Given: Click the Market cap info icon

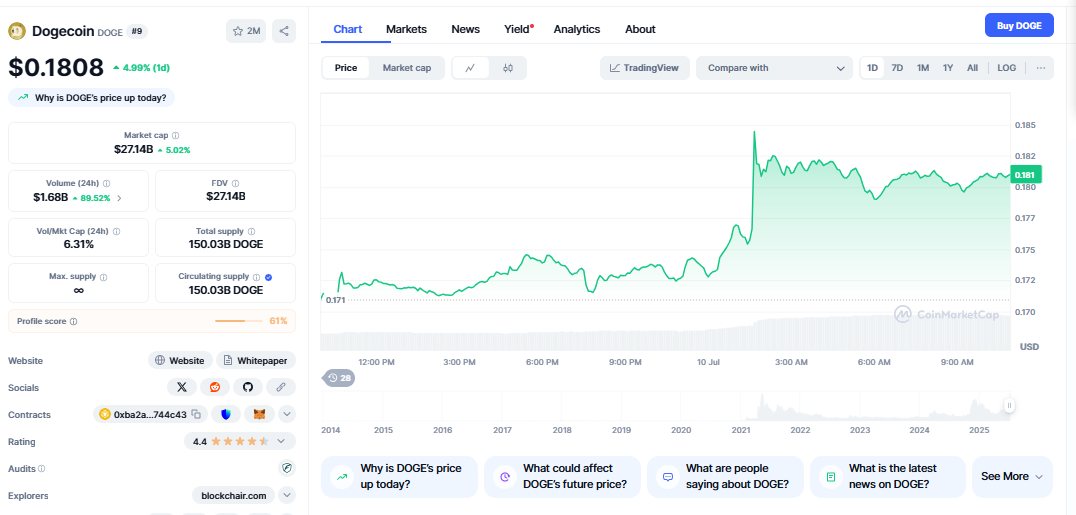Looking at the screenshot, I should 176,136.
